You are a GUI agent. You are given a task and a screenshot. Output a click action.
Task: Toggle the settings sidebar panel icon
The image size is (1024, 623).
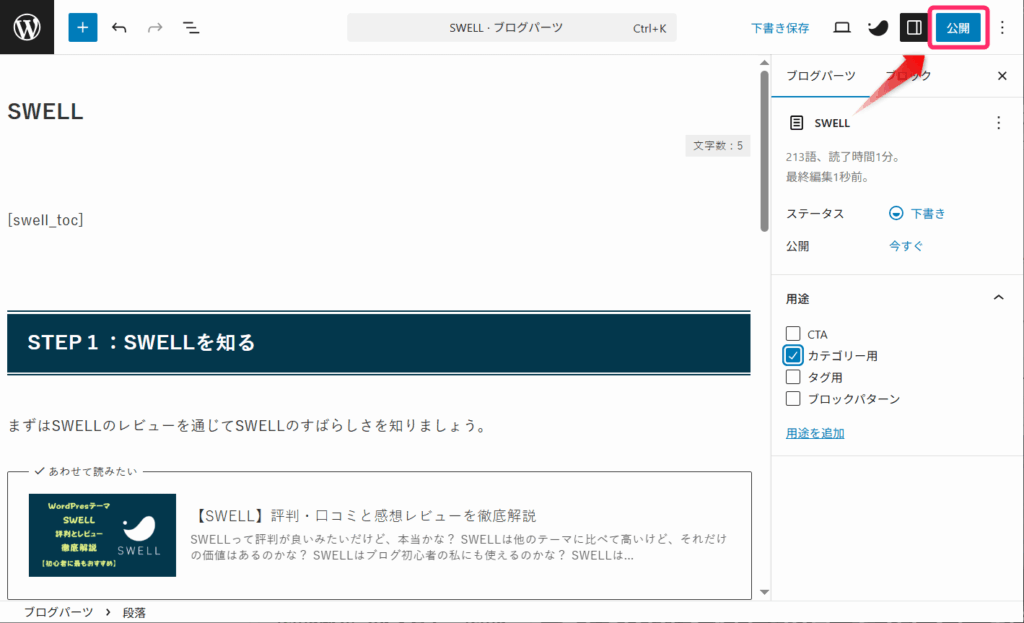coord(914,27)
